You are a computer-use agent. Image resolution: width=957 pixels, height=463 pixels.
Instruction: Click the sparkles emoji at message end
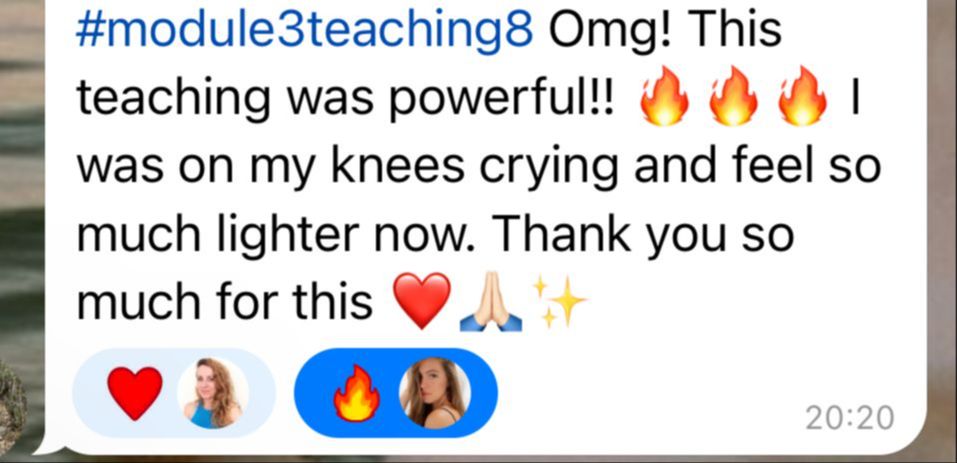coord(559,301)
